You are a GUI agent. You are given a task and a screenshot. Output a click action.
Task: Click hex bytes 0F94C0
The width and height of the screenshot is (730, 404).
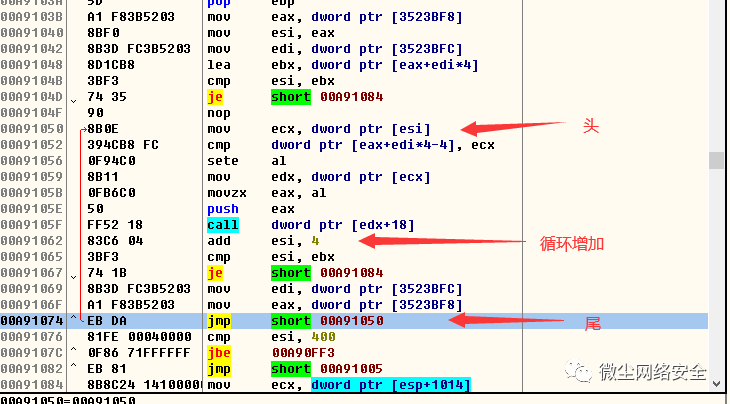pos(111,161)
